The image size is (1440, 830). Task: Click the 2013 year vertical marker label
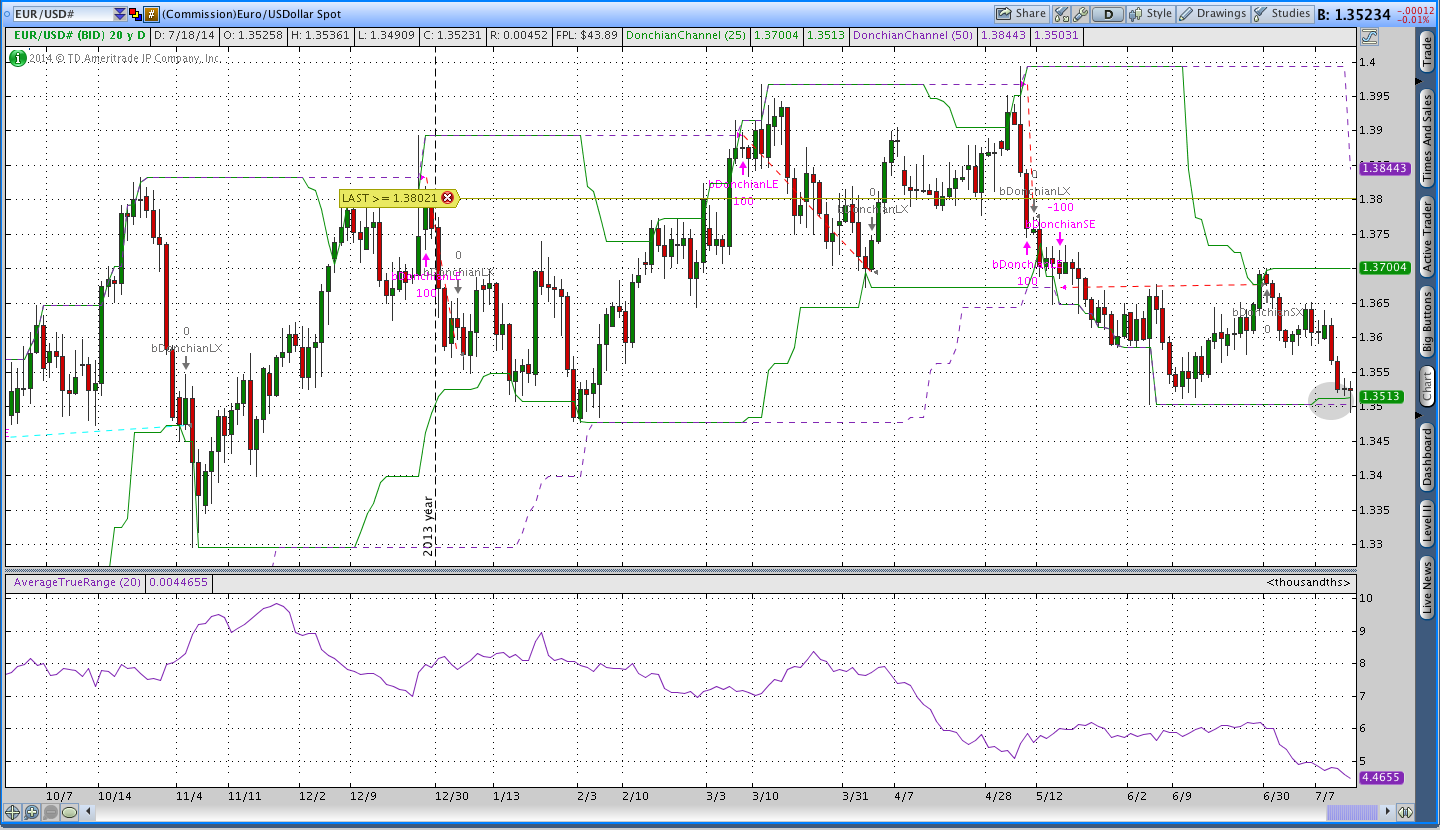point(429,526)
